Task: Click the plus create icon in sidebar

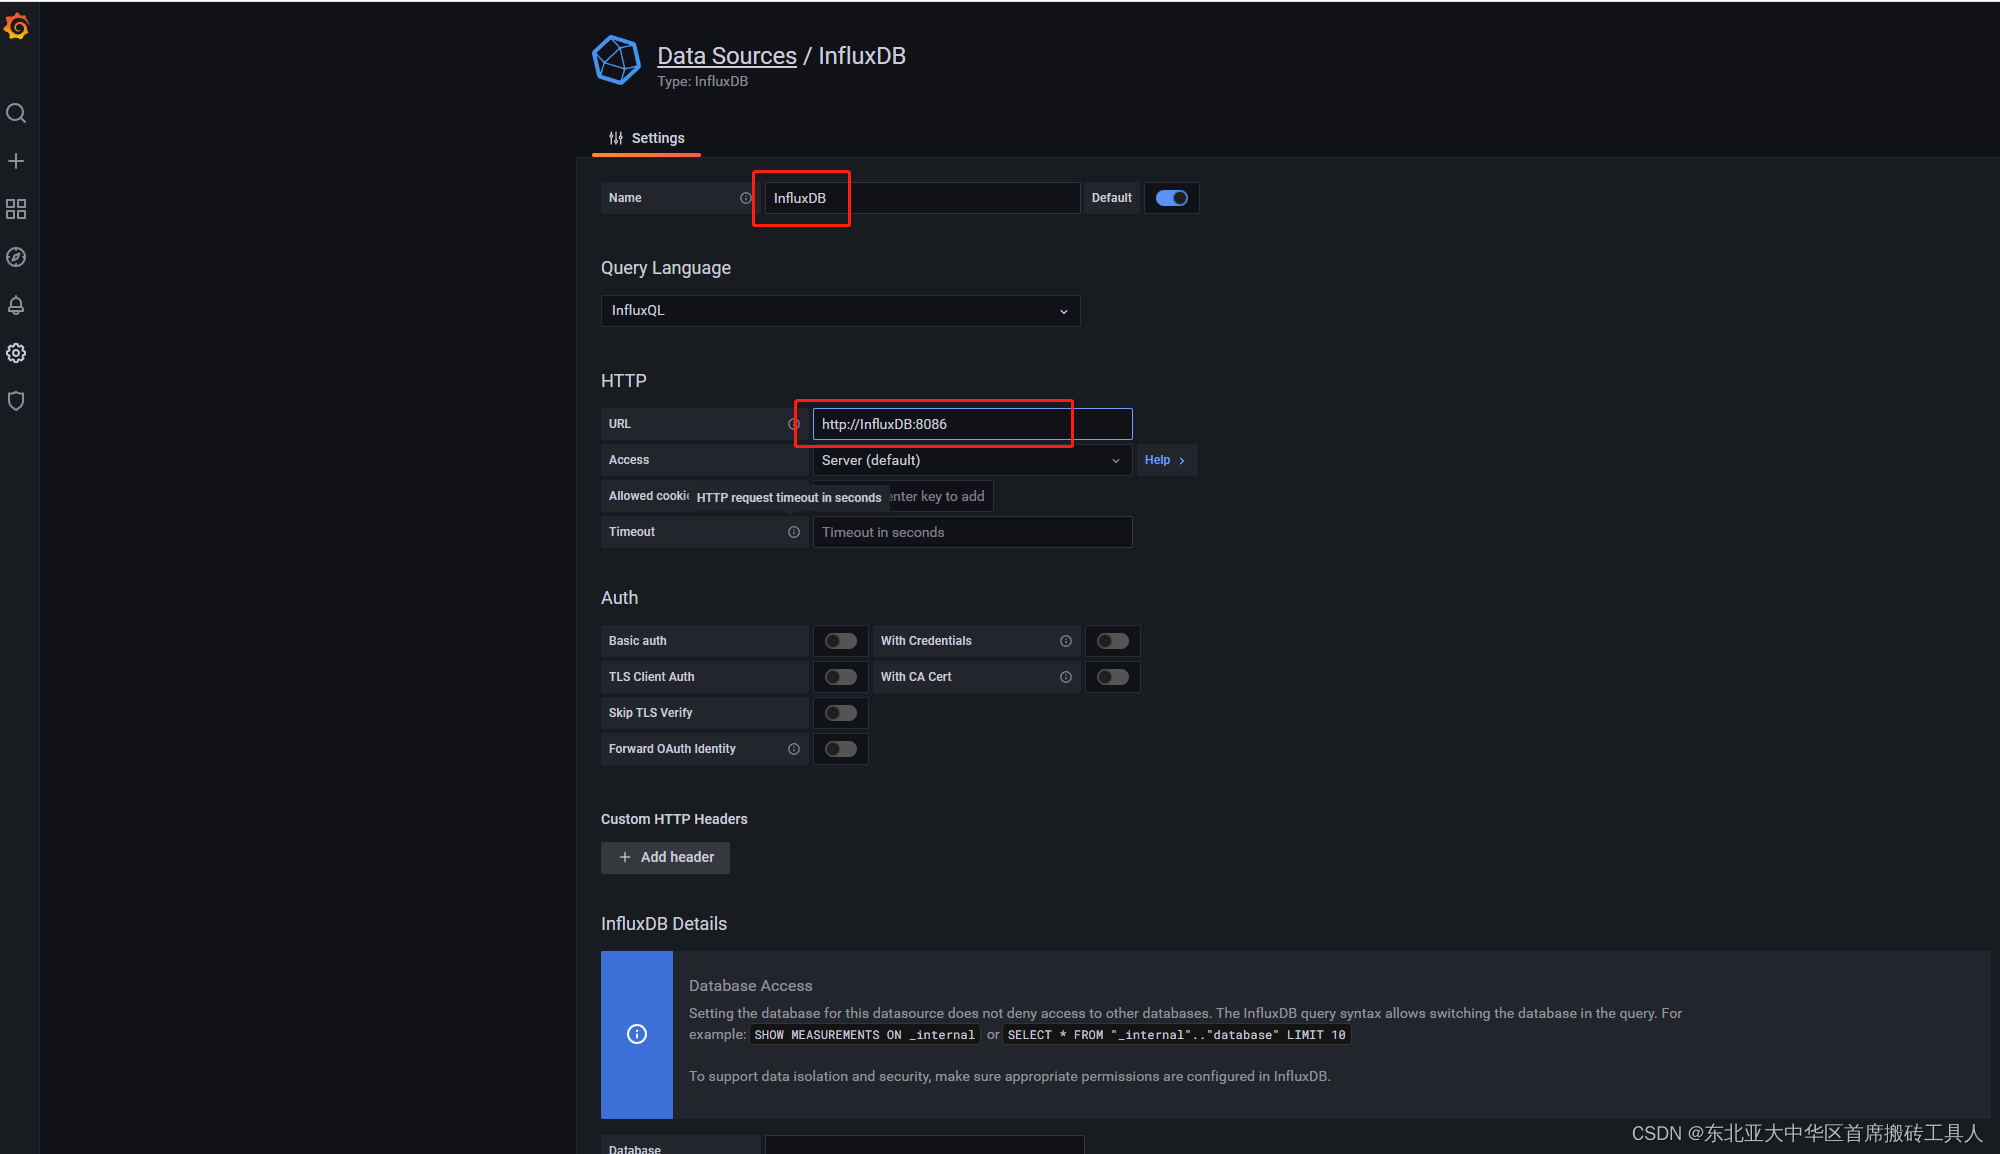Action: 16,161
